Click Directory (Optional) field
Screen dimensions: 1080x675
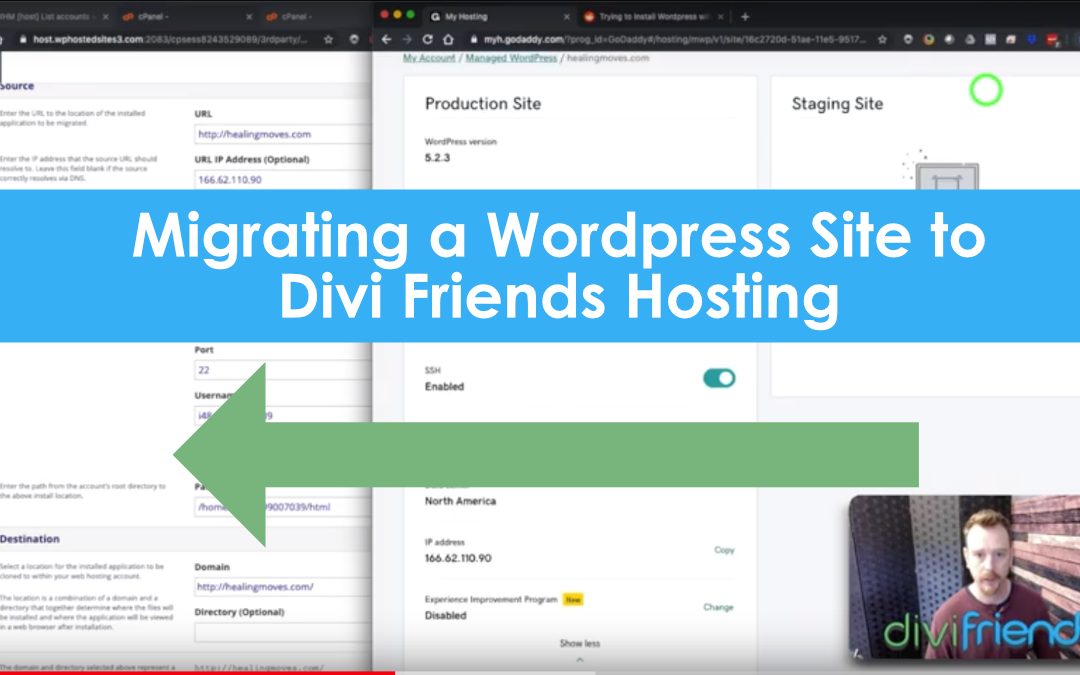pyautogui.click(x=282, y=632)
